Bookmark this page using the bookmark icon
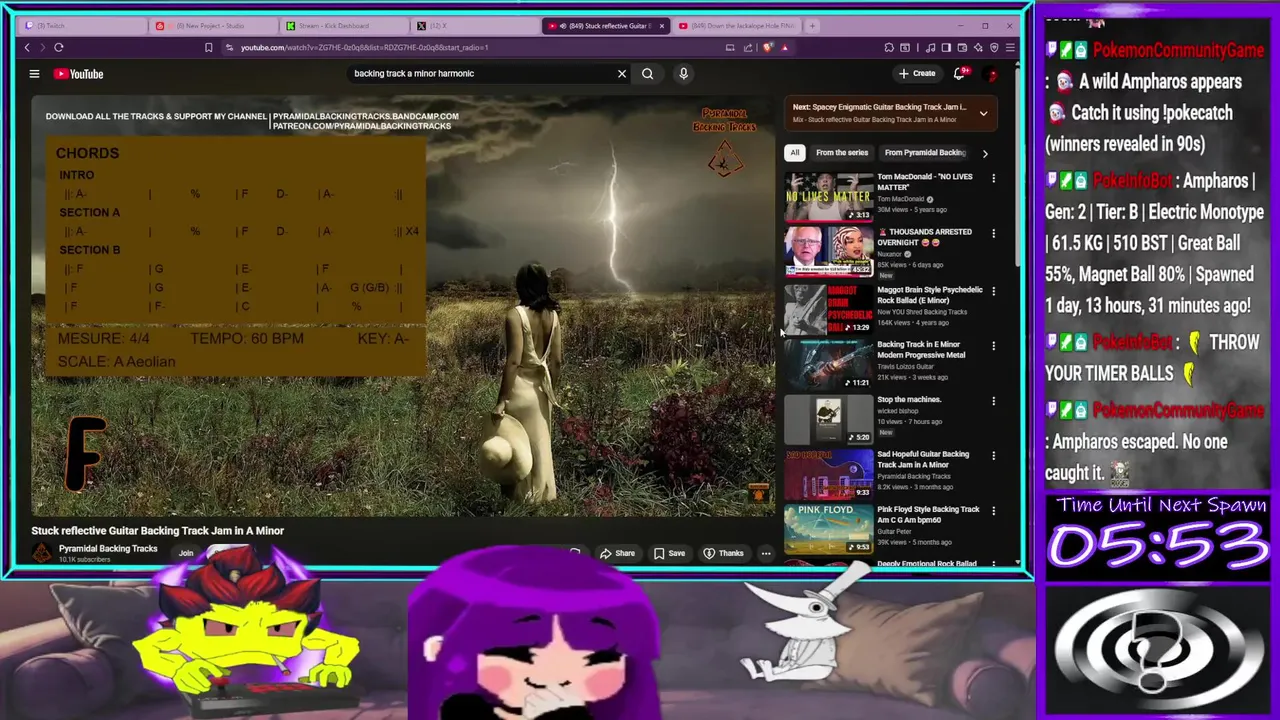The image size is (1280, 720). tap(208, 47)
